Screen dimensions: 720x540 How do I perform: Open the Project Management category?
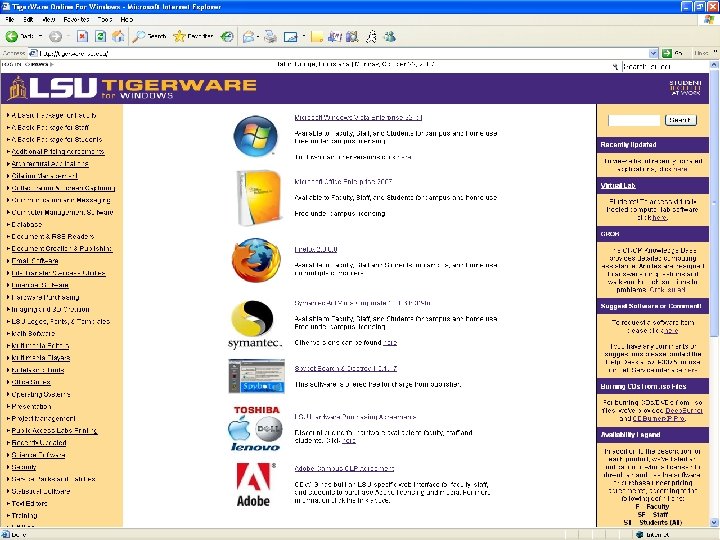(44, 418)
